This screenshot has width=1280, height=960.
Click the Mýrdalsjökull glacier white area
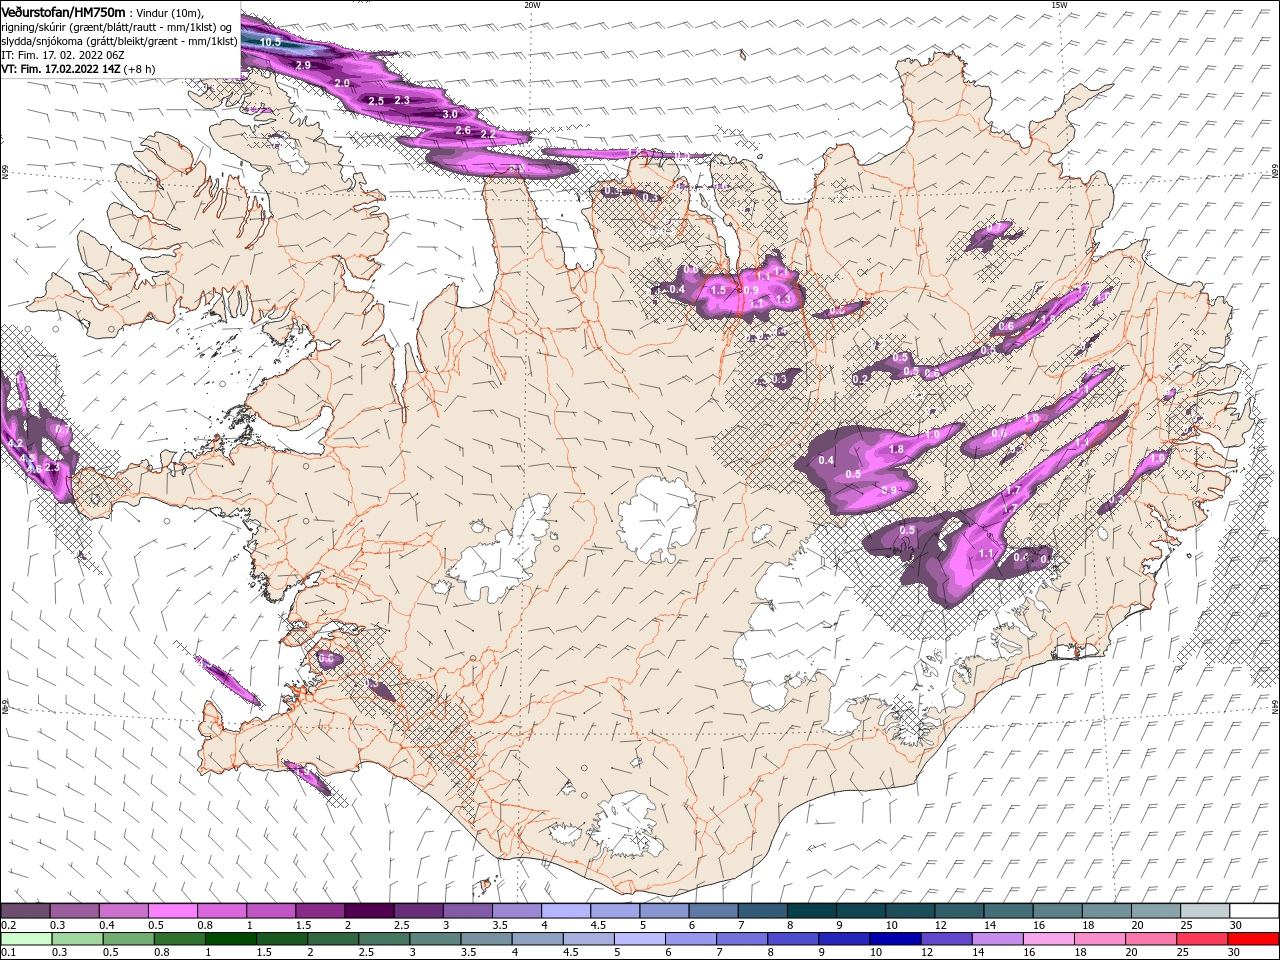(x=625, y=824)
